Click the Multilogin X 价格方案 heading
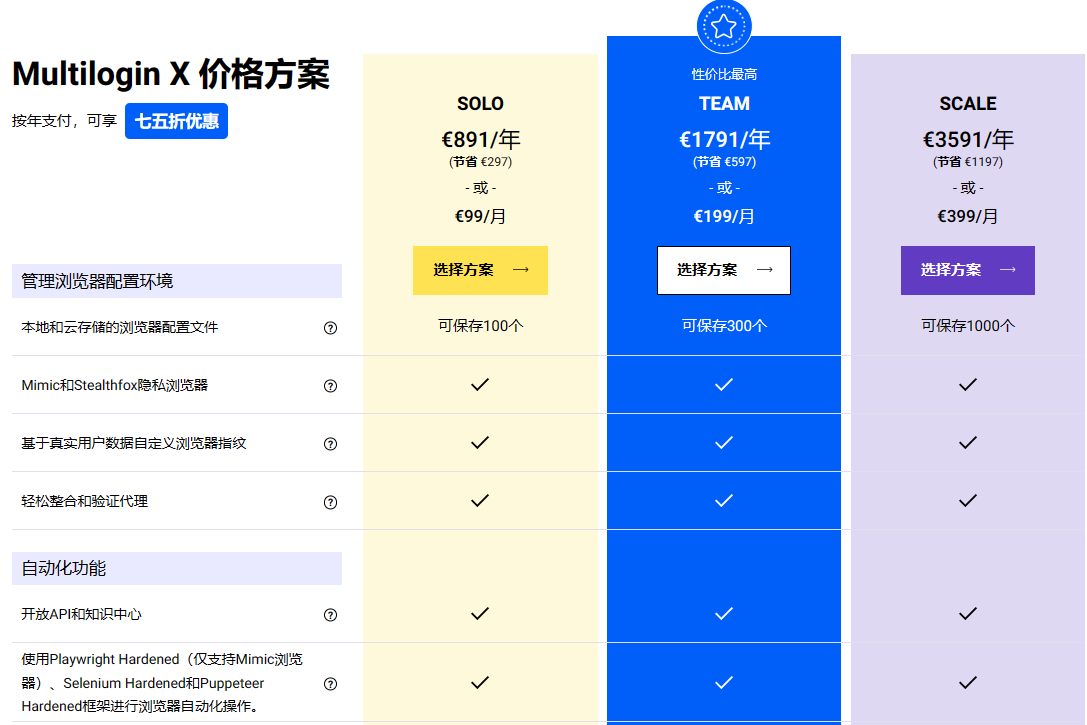Viewport: 1087px width, 725px height. pos(171,74)
